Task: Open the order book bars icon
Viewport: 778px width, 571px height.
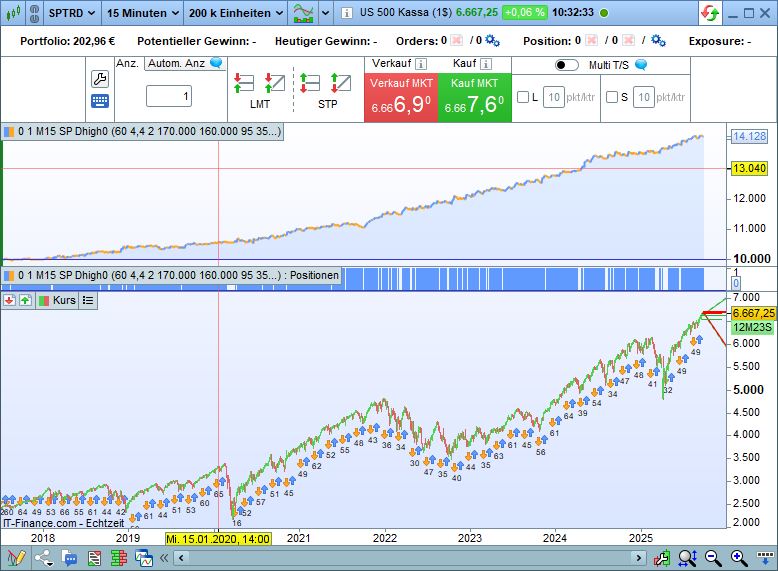Action: click(119, 559)
